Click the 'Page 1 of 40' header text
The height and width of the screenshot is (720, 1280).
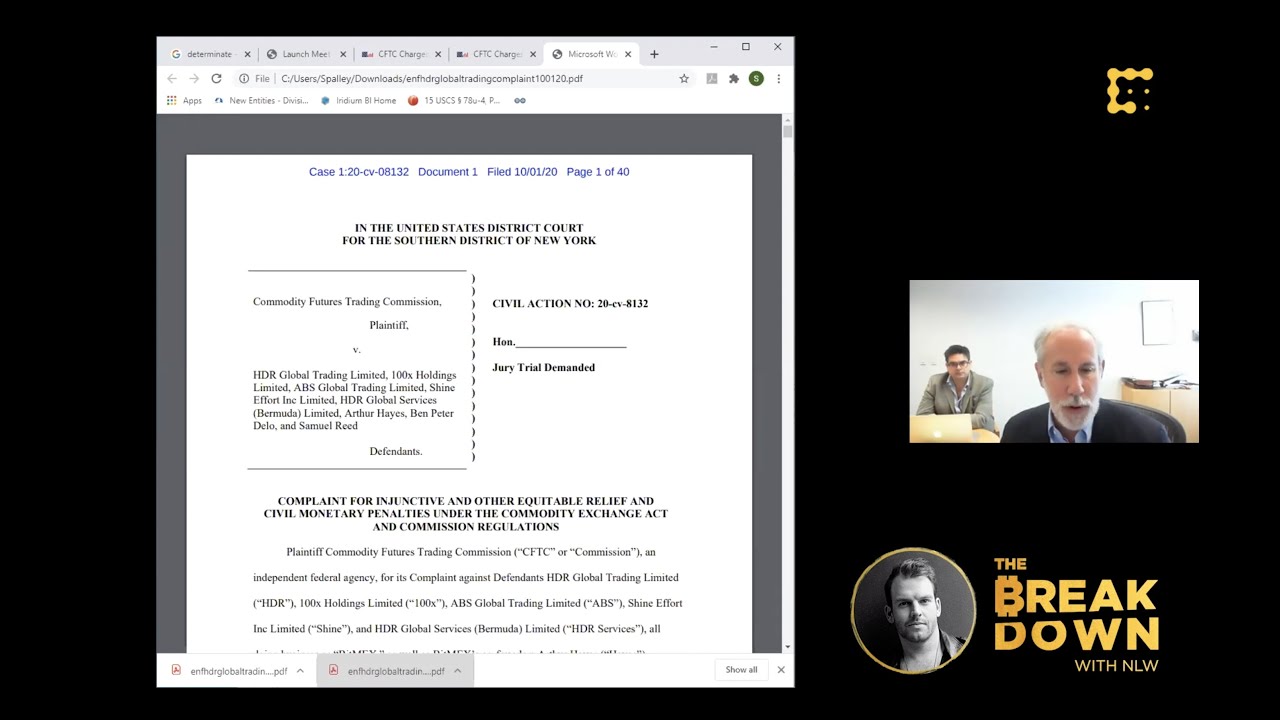[x=598, y=172]
